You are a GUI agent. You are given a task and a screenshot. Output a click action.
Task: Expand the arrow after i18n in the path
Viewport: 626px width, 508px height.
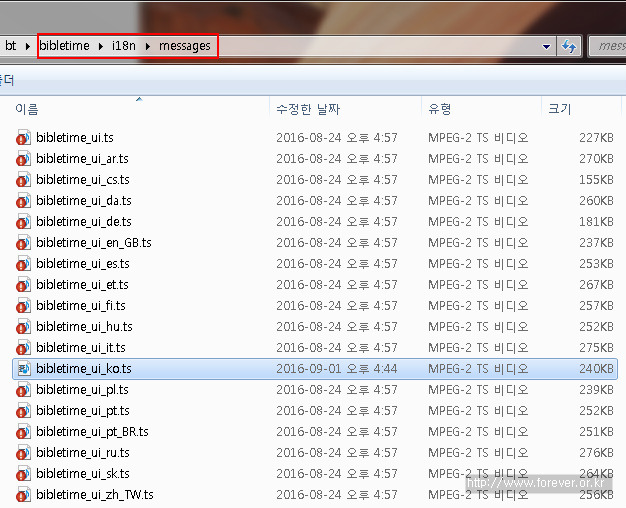point(148,46)
